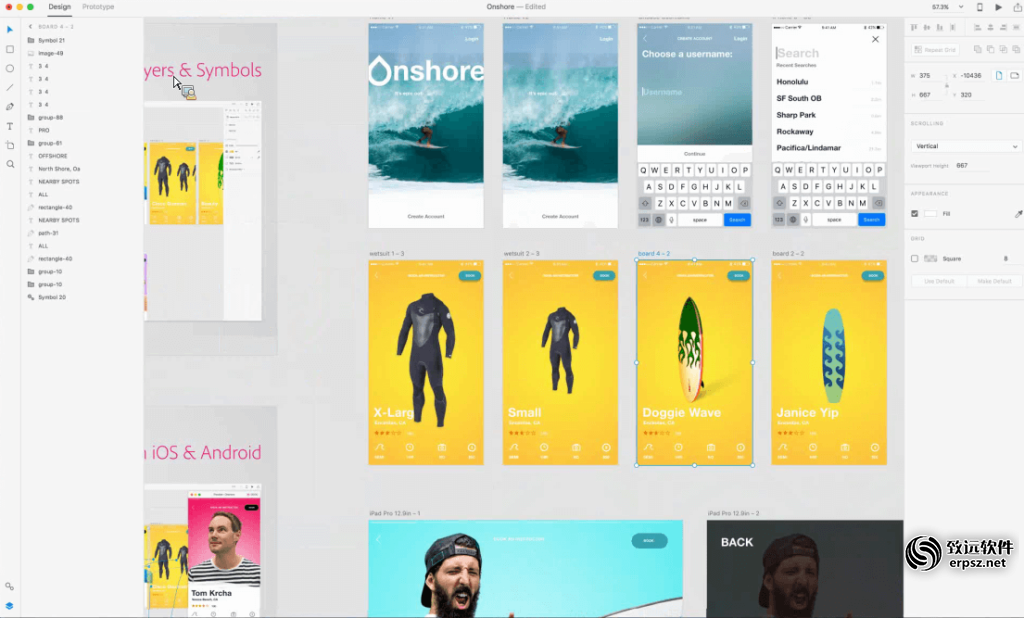The image size is (1024, 618).
Task: Click the Viewport Height field
Action: coord(974,166)
